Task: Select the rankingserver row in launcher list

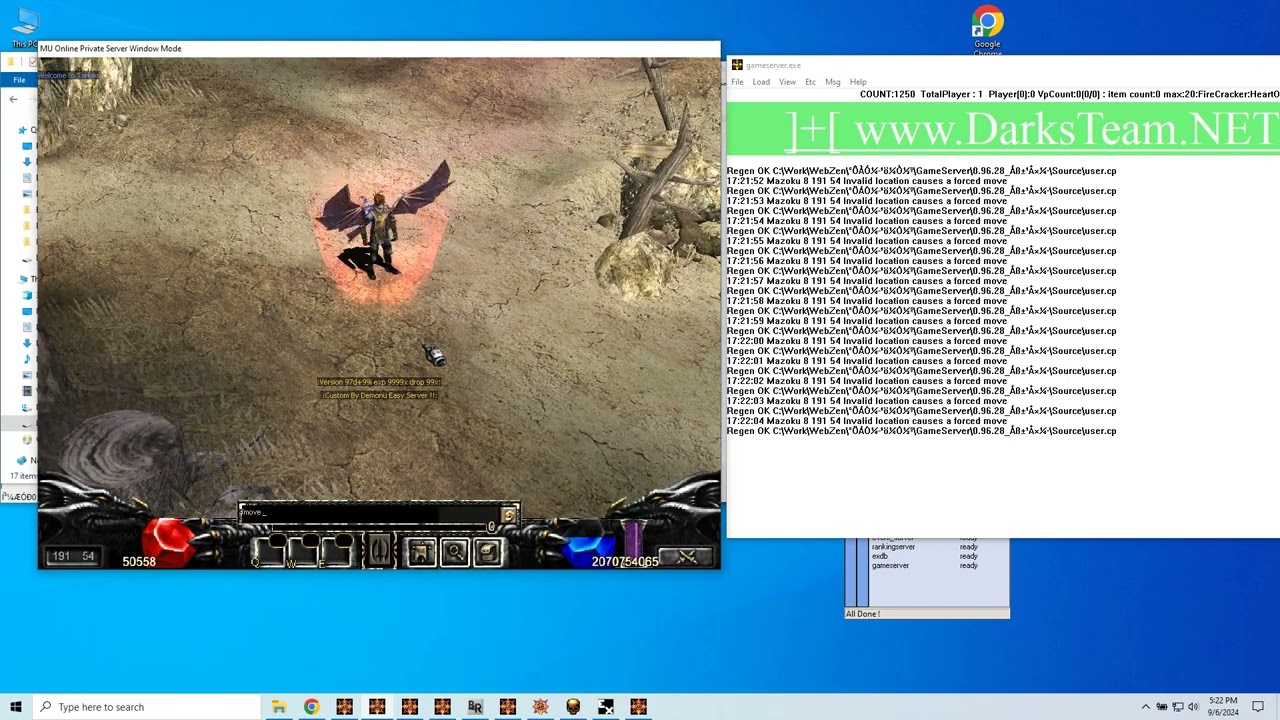Action: (x=924, y=547)
